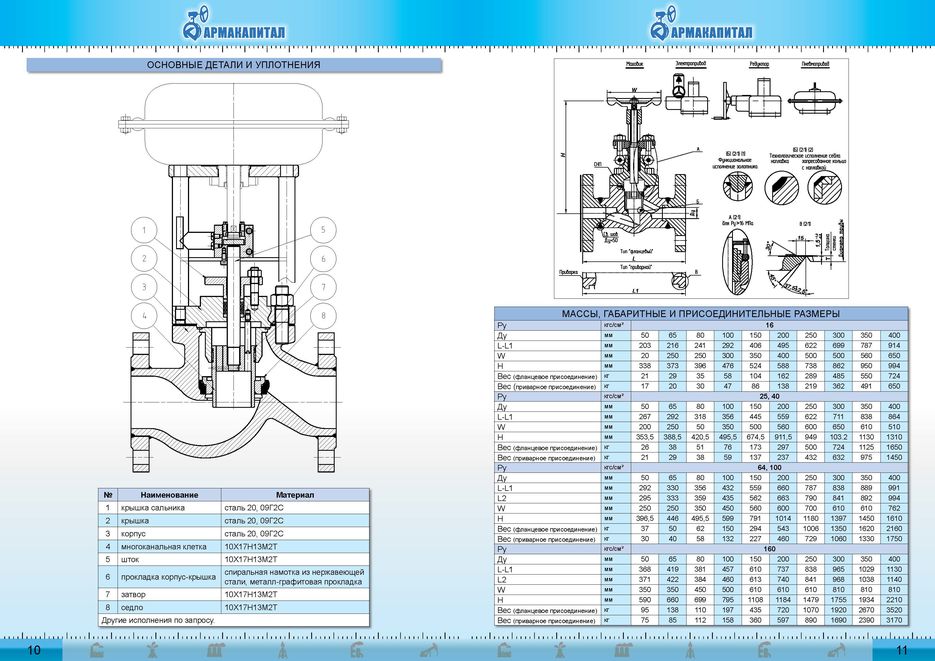Select the 'корпус' parts row
935x661 pixels.
[234, 534]
